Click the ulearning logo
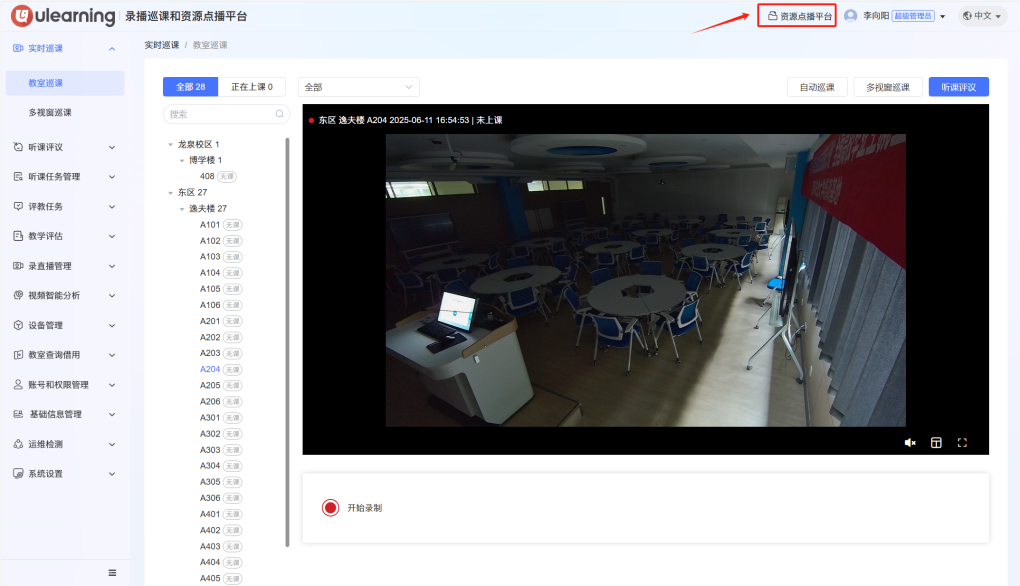Viewport: 1020px width, 586px height. pyautogui.click(x=62, y=16)
